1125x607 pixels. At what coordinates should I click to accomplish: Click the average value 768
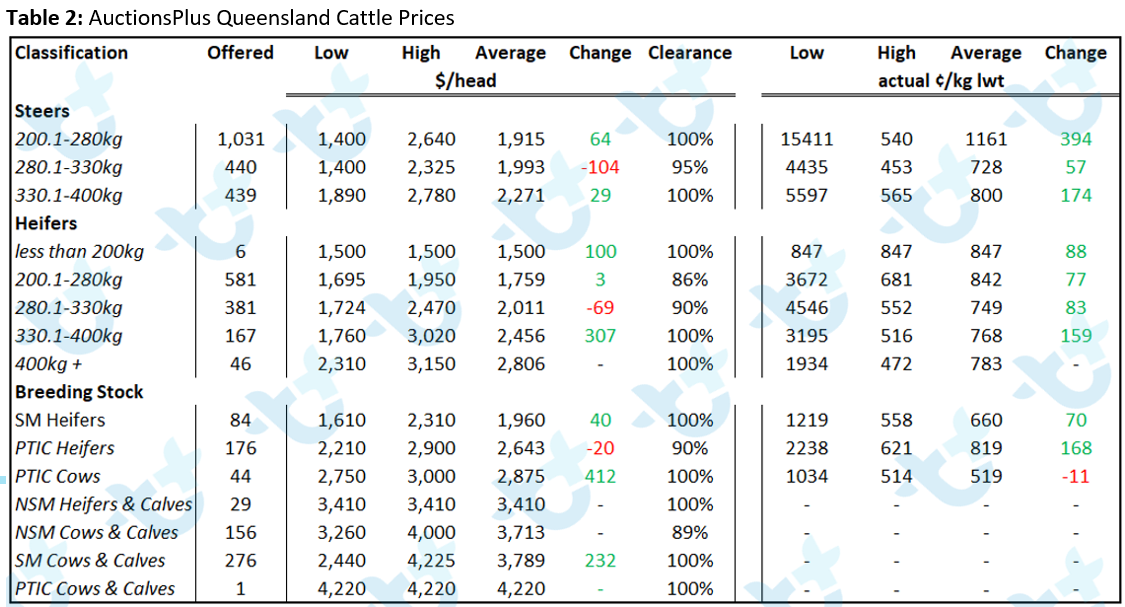click(986, 336)
